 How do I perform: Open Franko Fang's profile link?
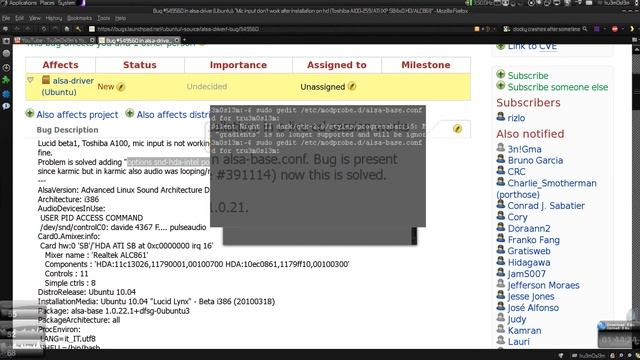533,240
